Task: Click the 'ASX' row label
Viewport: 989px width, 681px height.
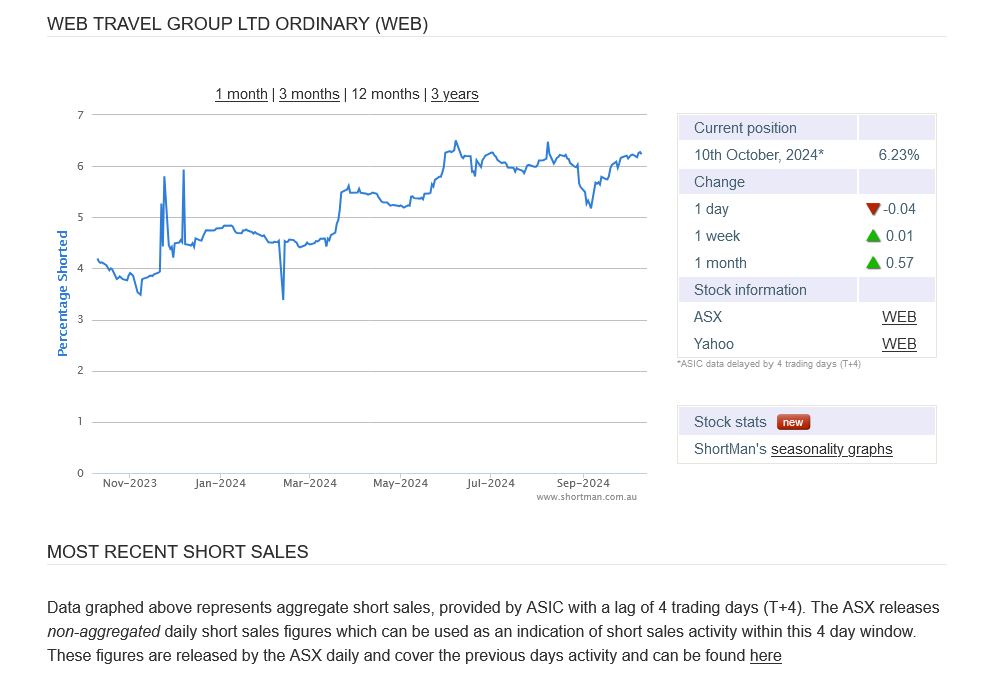Action: 708,317
